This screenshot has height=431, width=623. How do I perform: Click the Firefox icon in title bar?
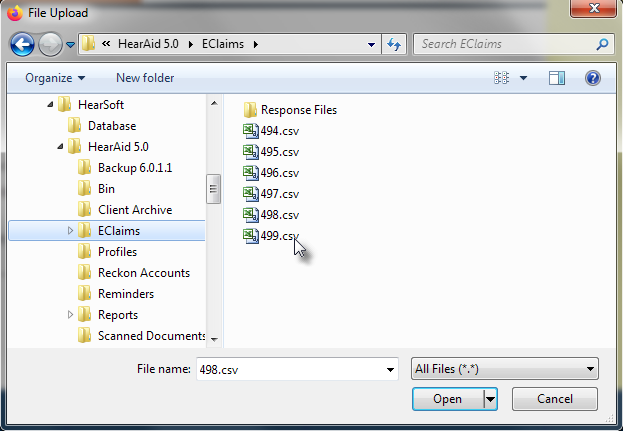click(15, 13)
